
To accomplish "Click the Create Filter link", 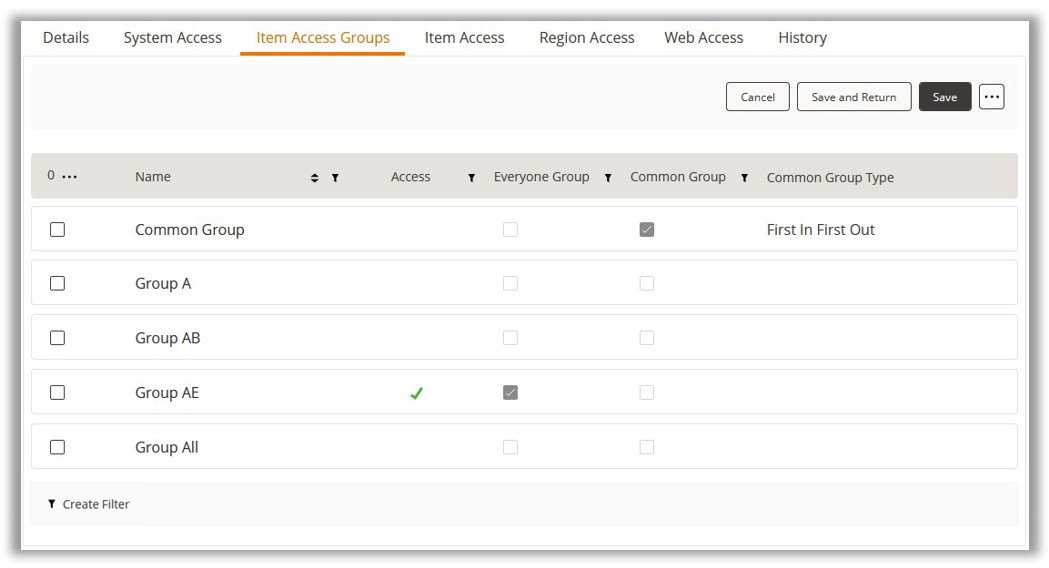I will [96, 504].
